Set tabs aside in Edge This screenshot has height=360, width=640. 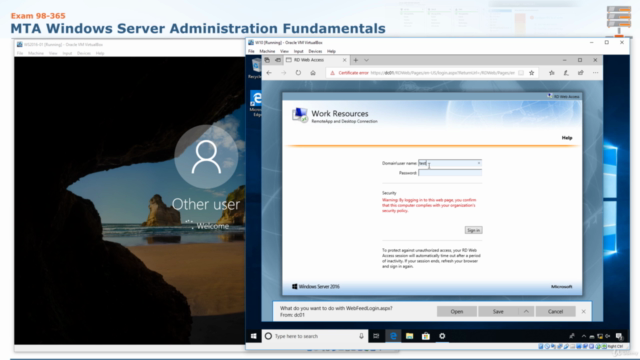pos(278,60)
